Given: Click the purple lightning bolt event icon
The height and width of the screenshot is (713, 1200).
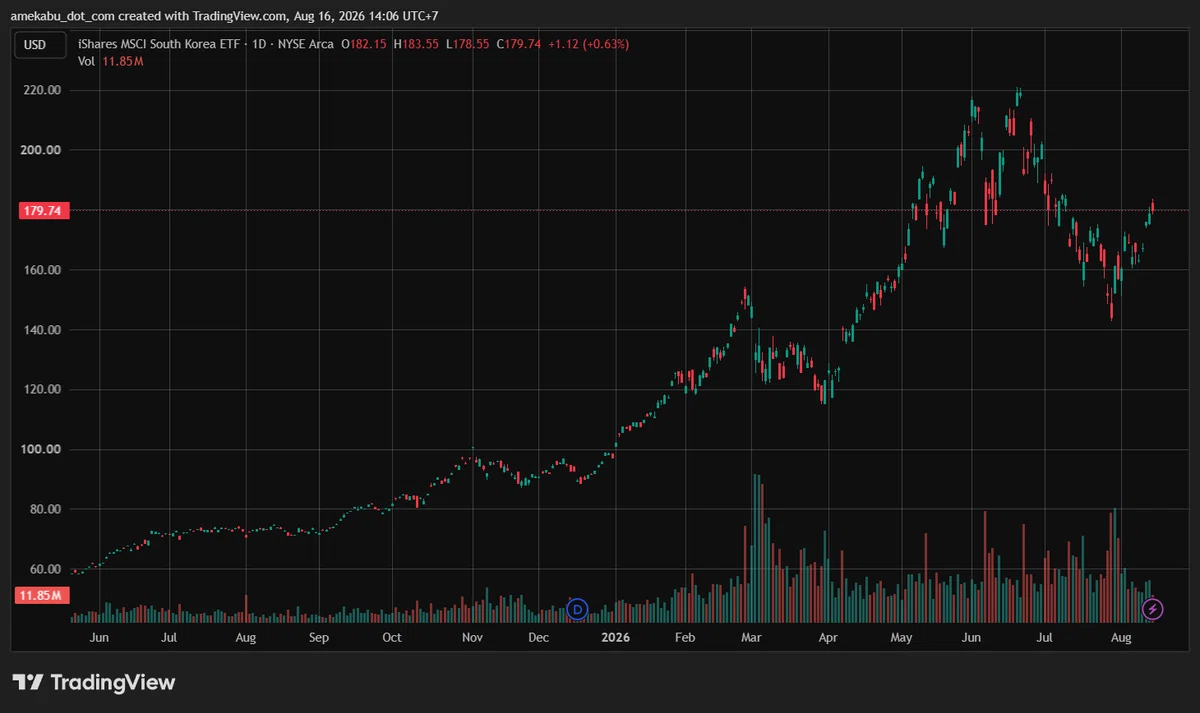Looking at the screenshot, I should point(1152,608).
